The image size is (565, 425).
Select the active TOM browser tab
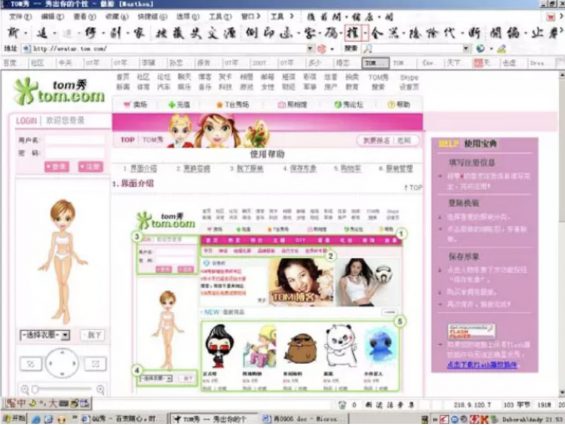[375, 63]
